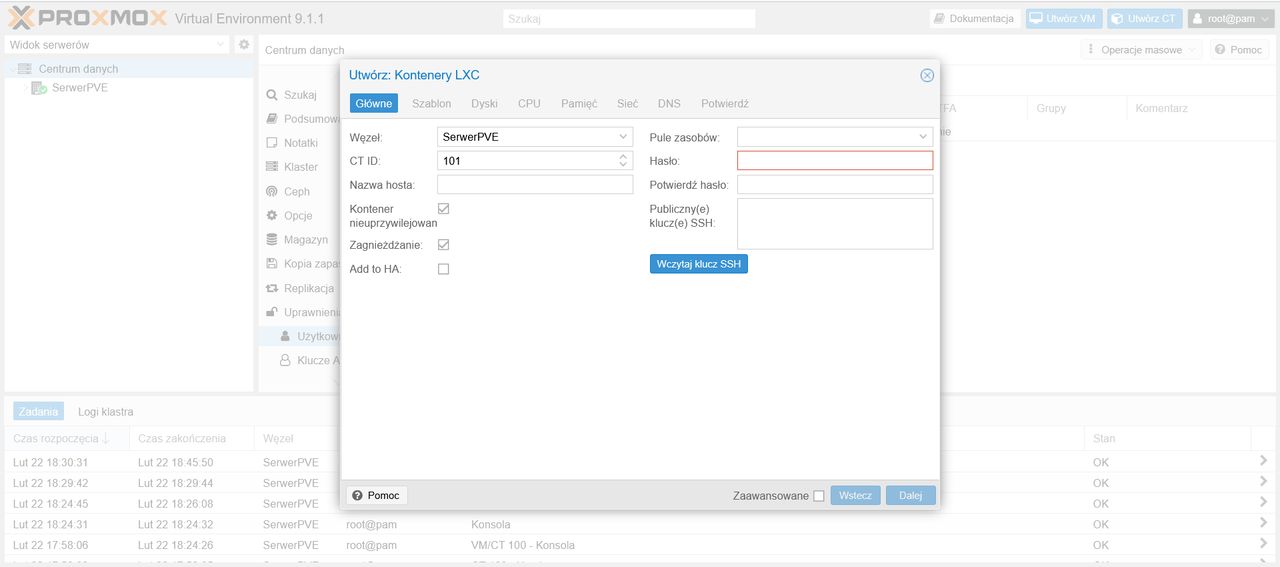Viewport: 1280px width, 567px height.
Task: Select the Centrum danych datacenter icon
Action: (27, 69)
